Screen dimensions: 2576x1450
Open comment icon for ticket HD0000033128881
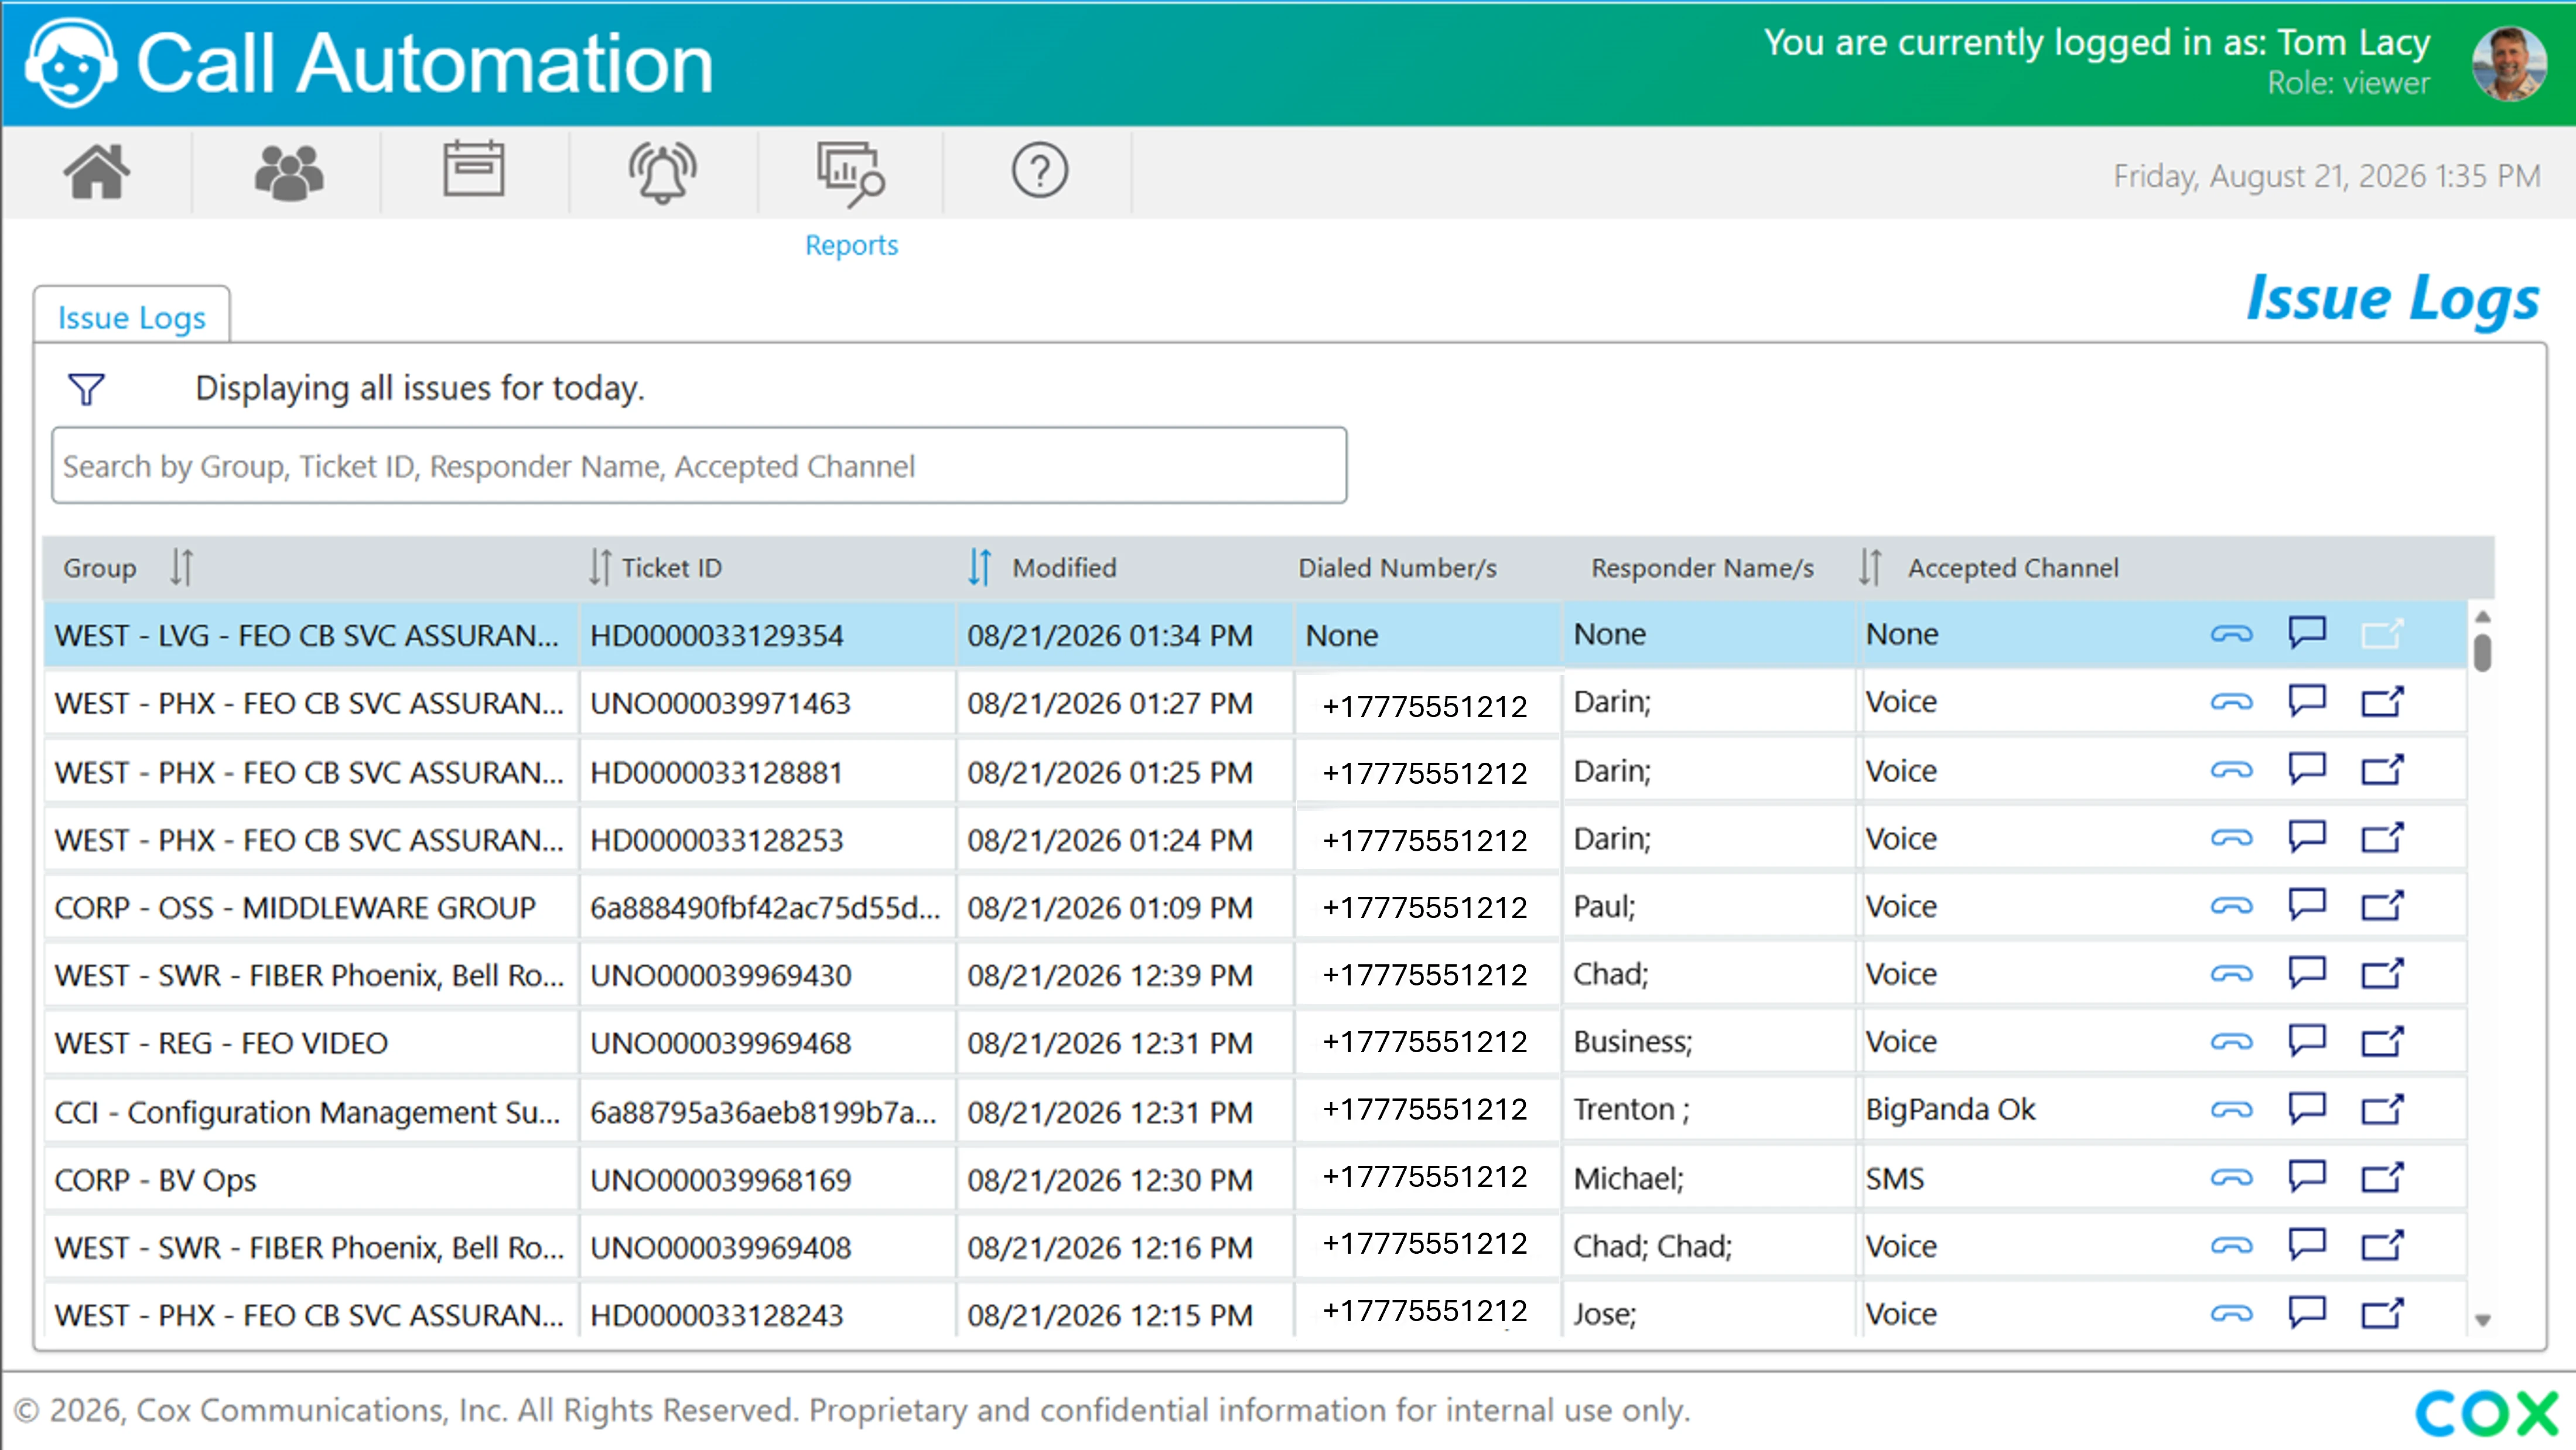2307,769
